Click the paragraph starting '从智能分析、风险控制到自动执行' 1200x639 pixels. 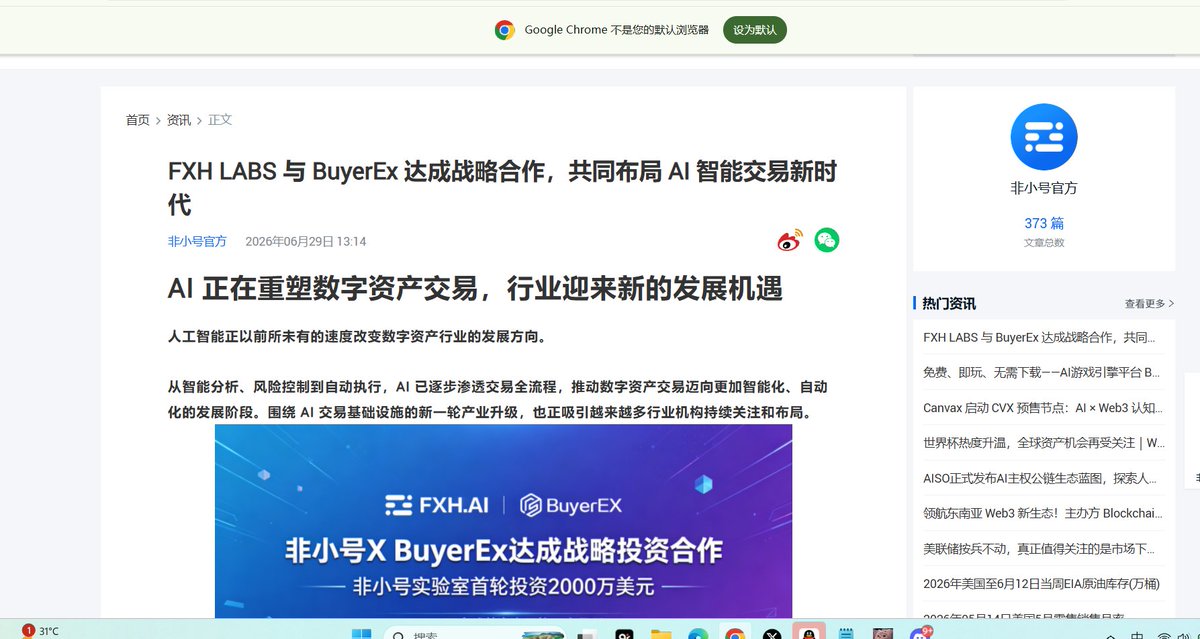pyautogui.click(x=497, y=399)
